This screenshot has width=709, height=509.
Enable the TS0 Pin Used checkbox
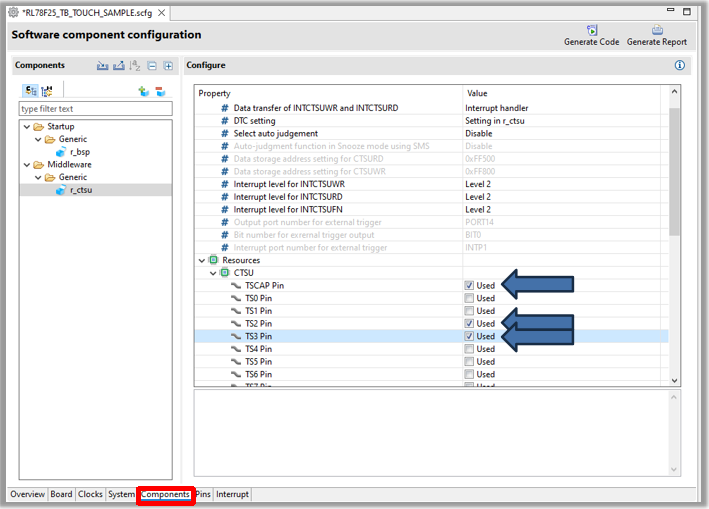(469, 298)
